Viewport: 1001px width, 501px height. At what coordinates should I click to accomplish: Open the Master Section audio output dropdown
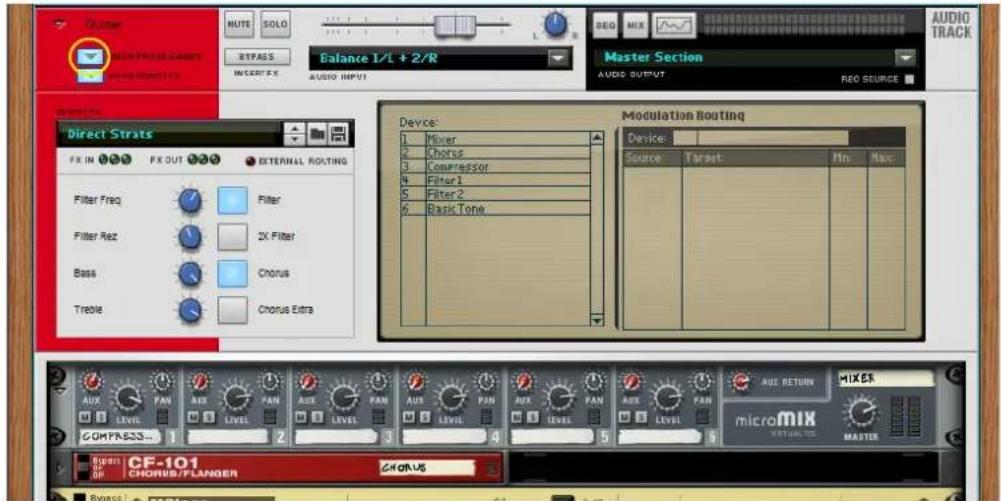905,58
